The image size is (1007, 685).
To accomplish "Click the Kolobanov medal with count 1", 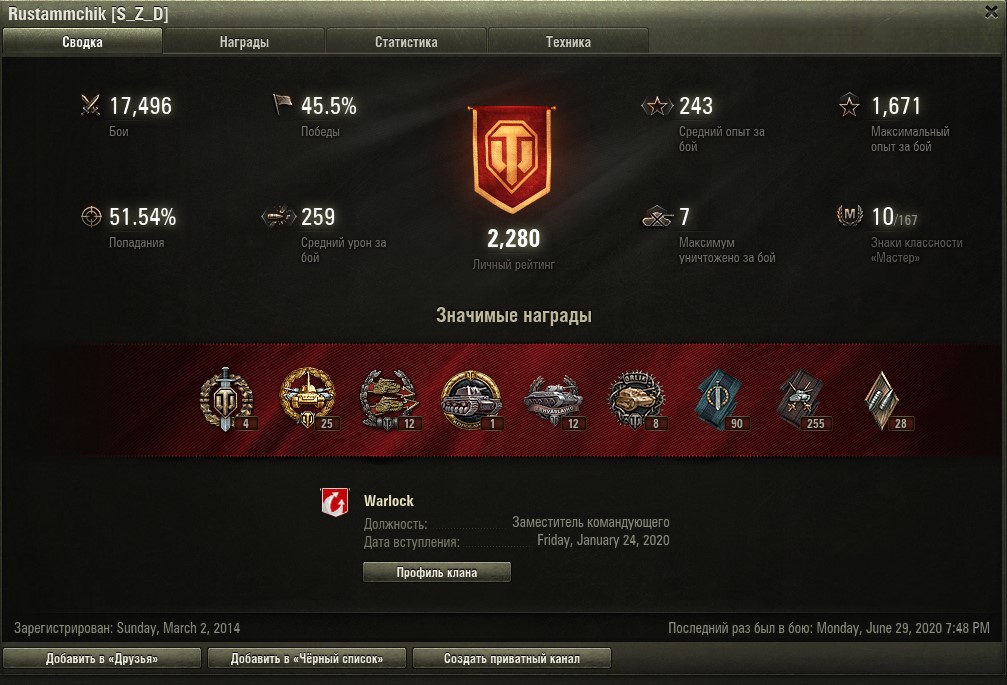I will (x=472, y=400).
